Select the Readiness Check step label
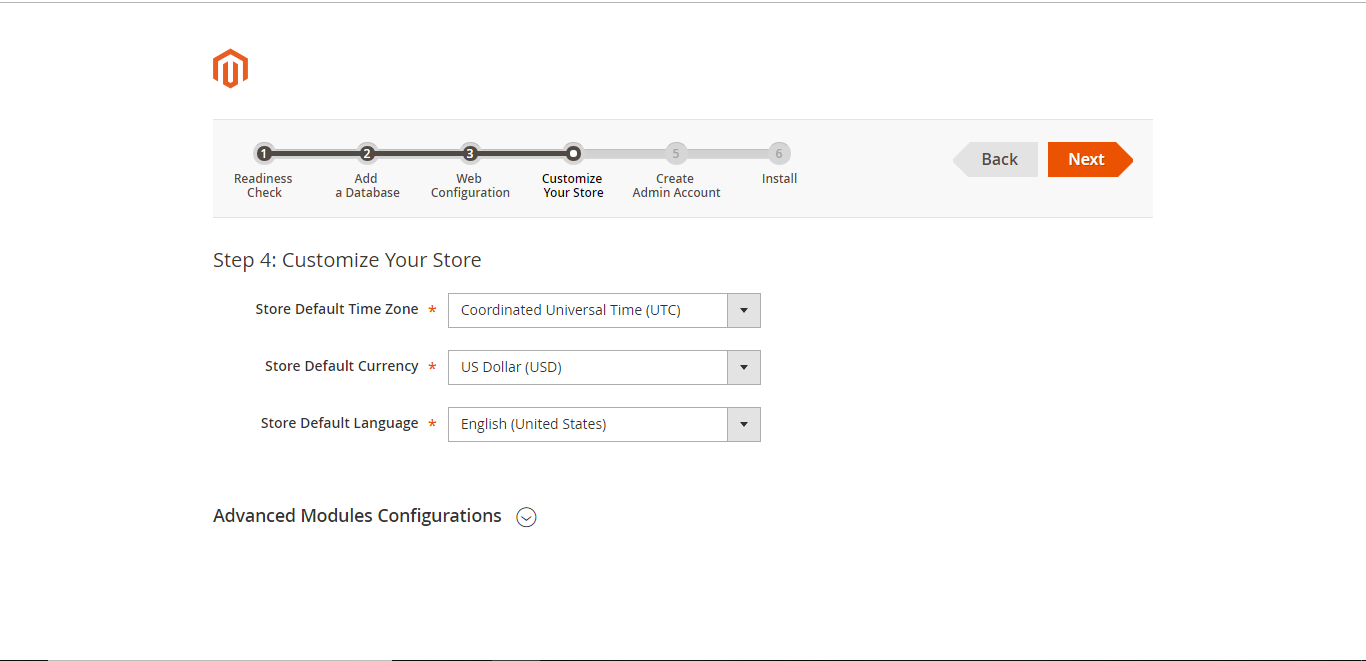 (264, 186)
